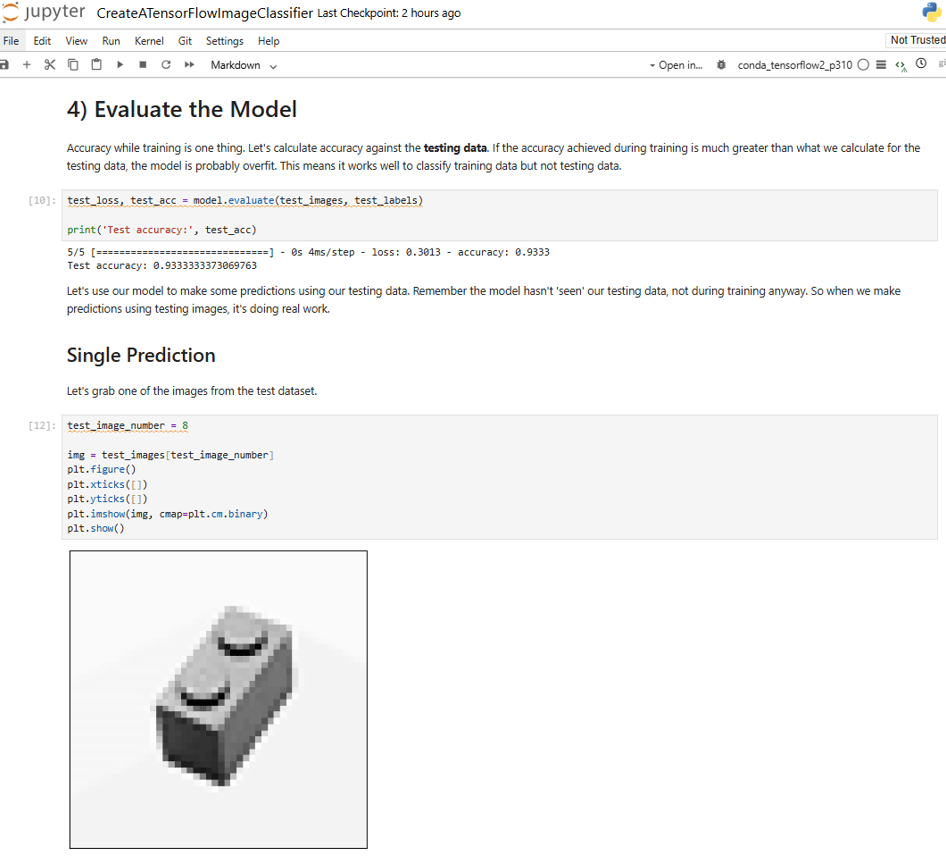Restart the kernel with the circular arrow icon
The height and width of the screenshot is (856, 946).
click(x=166, y=65)
